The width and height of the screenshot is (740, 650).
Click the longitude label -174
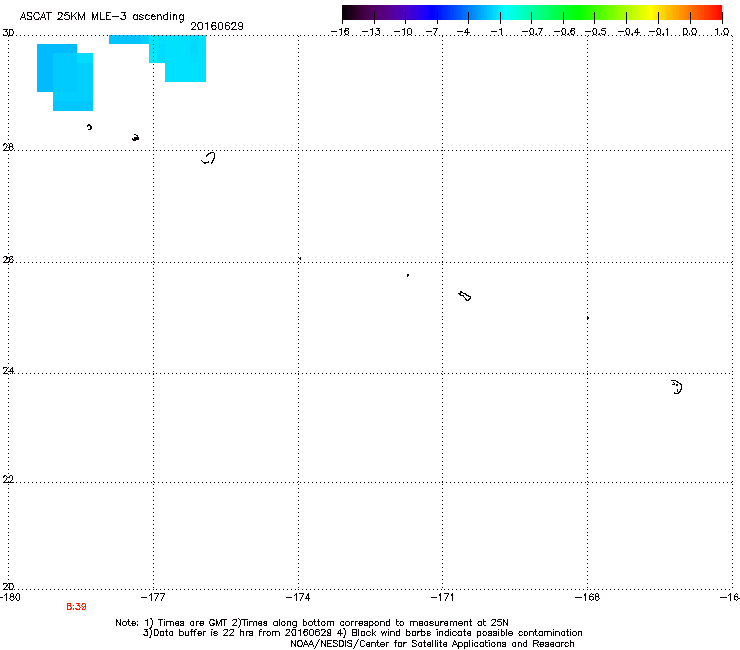[x=298, y=597]
